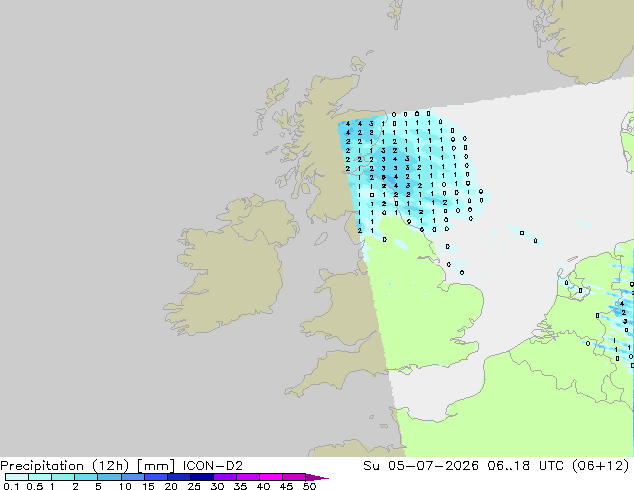
Task: Select the 20–25 mm legend color
Action: [x=179, y=477]
